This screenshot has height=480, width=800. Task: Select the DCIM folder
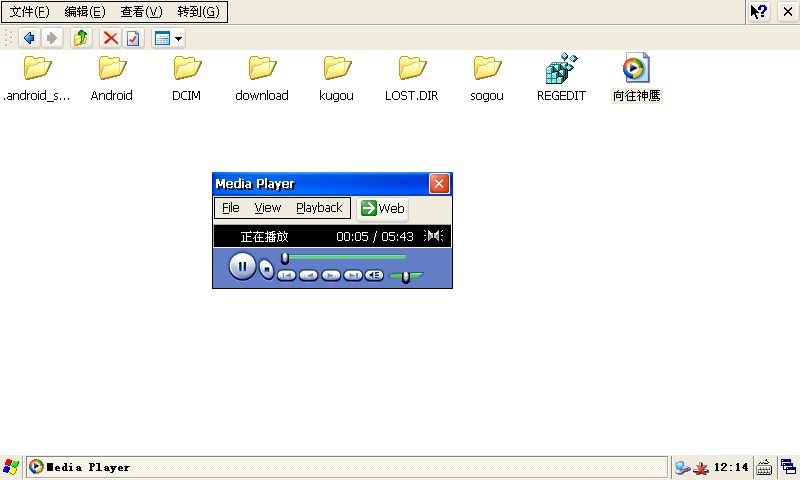point(187,77)
